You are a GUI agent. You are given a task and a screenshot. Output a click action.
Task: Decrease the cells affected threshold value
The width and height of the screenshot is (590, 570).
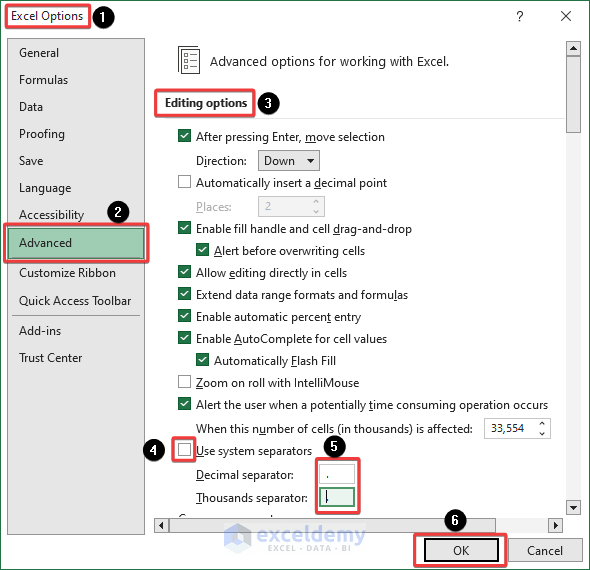(x=542, y=433)
